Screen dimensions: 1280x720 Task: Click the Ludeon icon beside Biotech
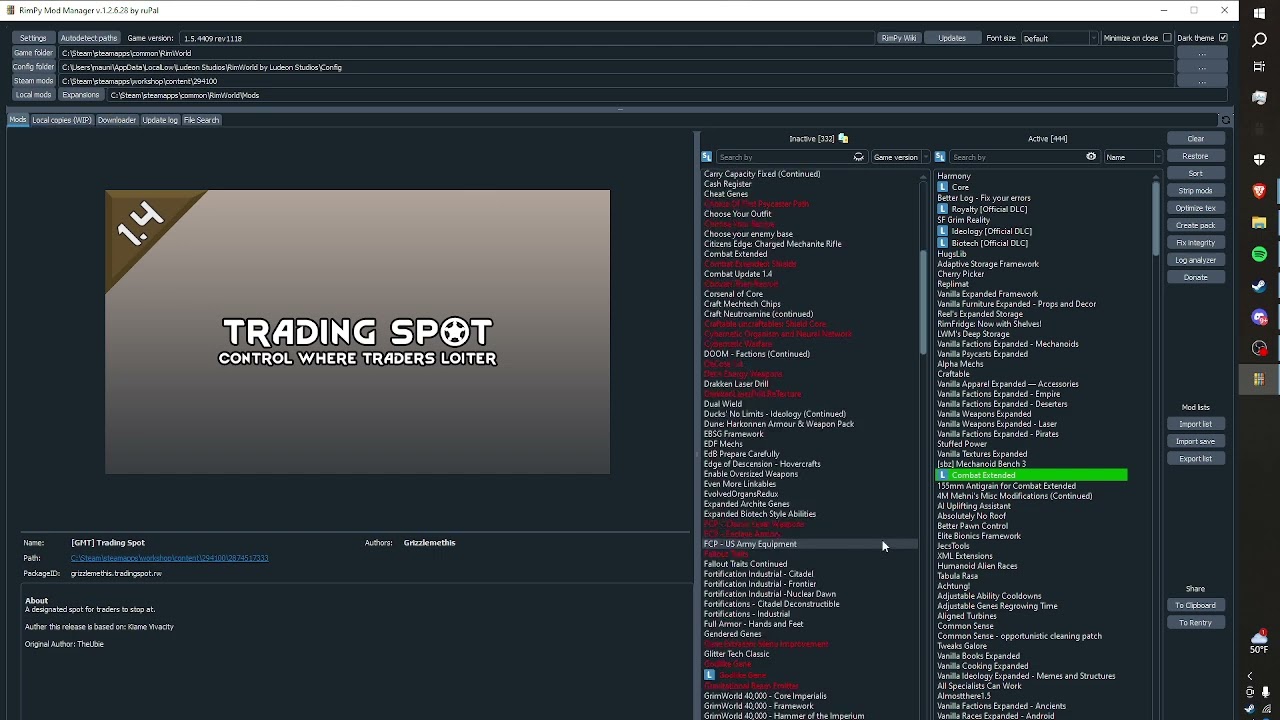coord(943,242)
